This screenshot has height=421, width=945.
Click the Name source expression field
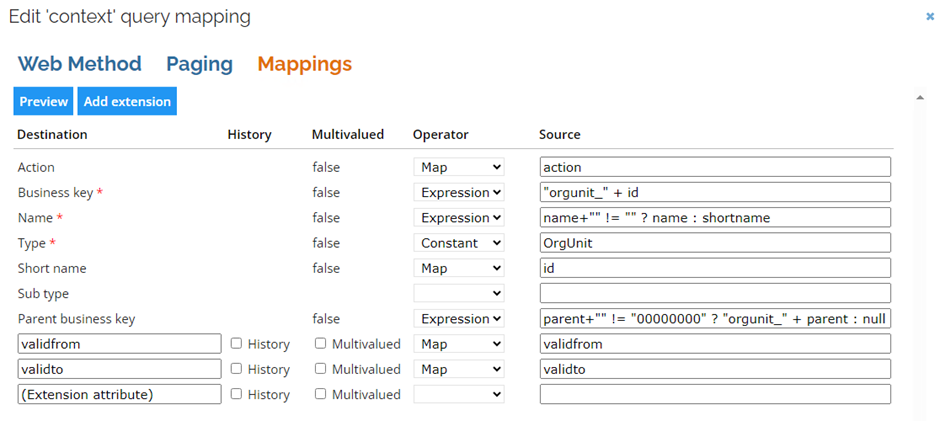point(715,217)
